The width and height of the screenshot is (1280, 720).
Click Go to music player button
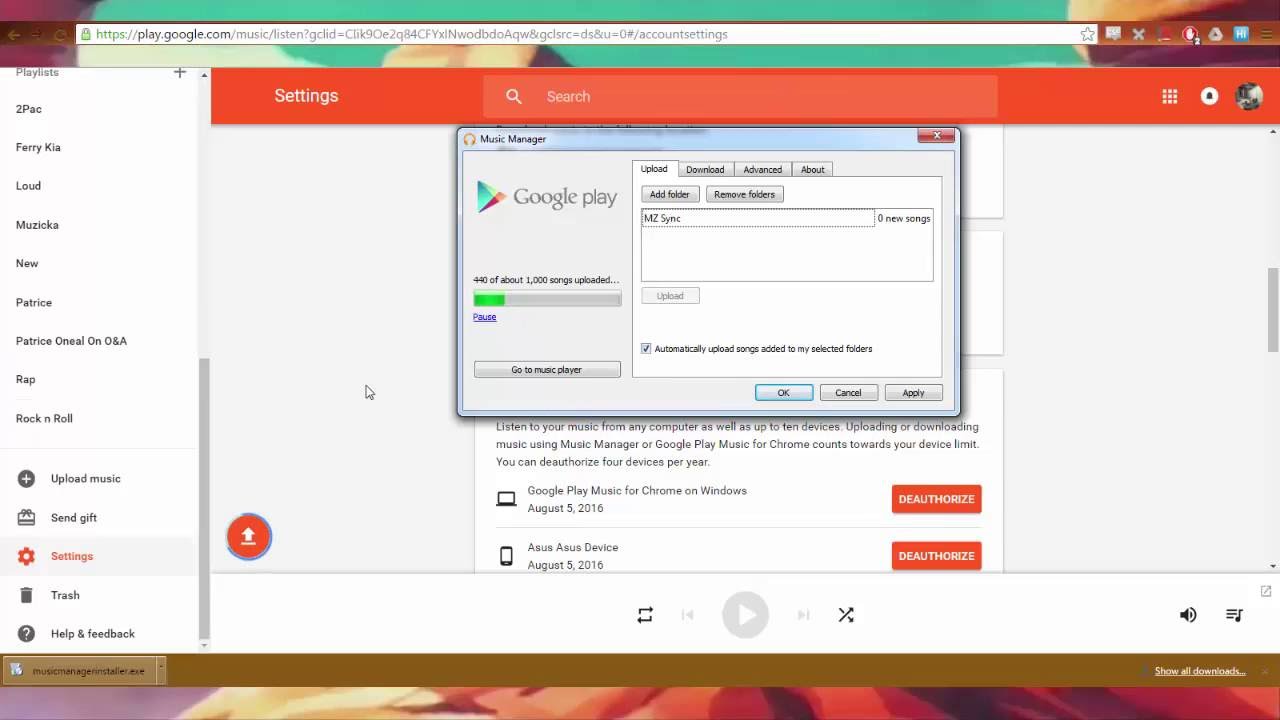547,370
